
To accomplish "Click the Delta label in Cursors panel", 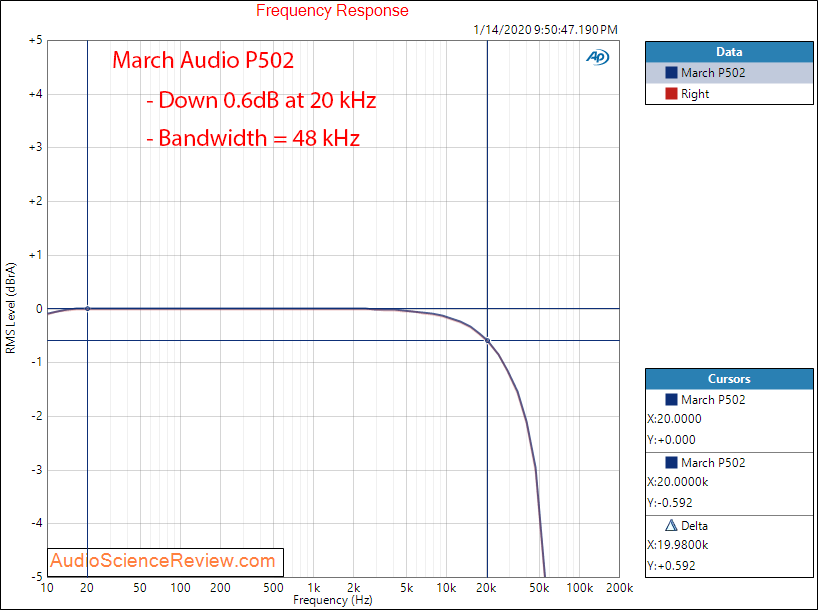I will point(694,526).
